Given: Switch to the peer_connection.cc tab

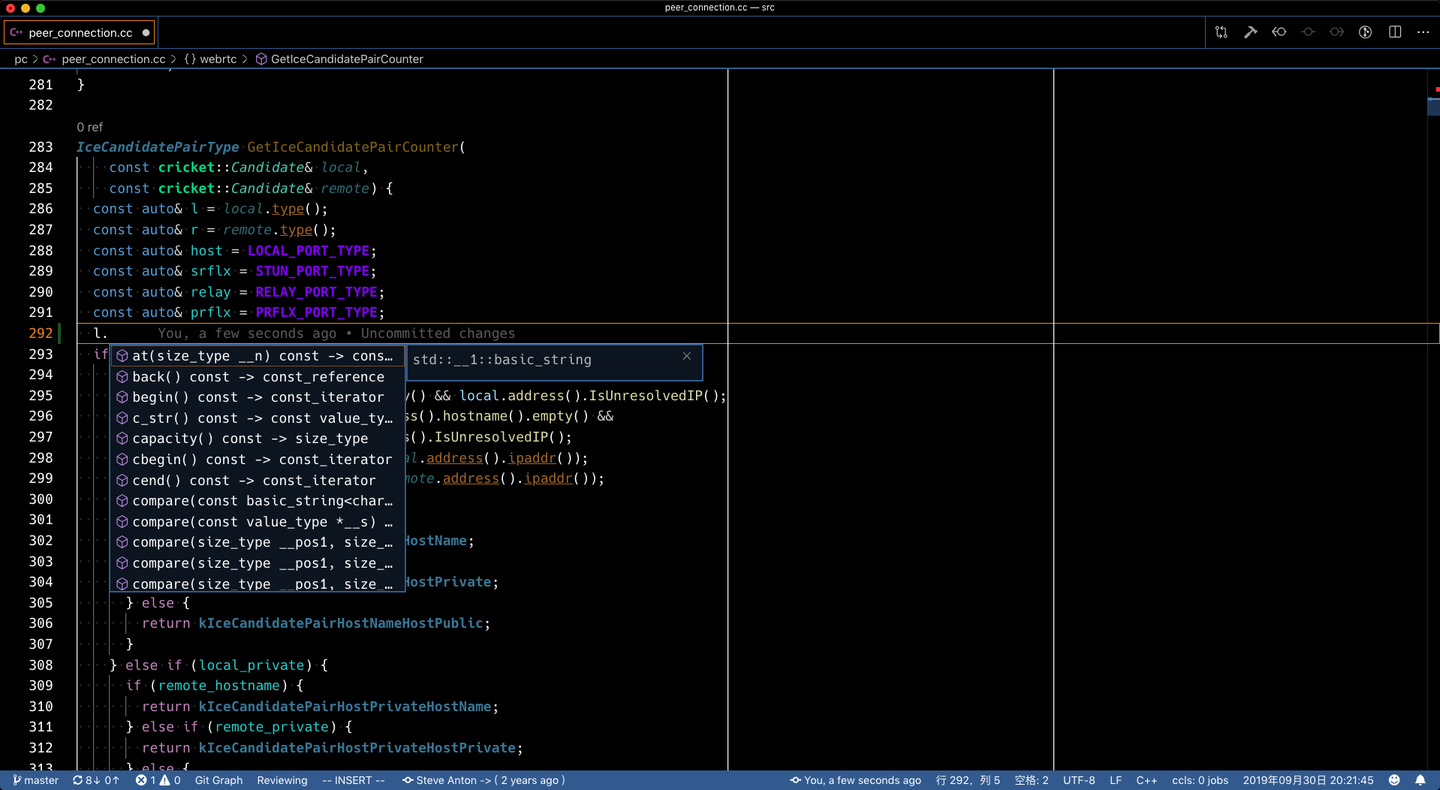Looking at the screenshot, I should point(78,31).
